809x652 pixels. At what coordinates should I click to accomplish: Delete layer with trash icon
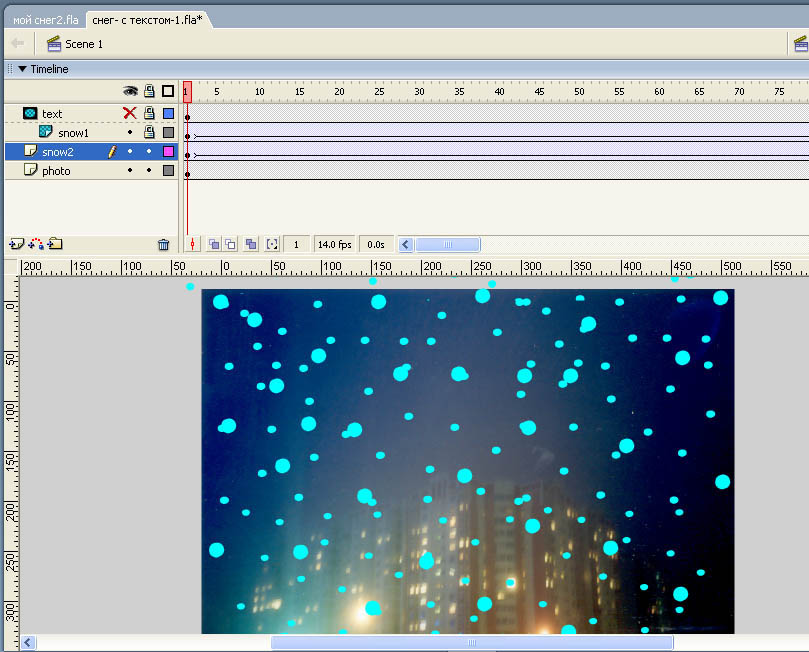(164, 244)
